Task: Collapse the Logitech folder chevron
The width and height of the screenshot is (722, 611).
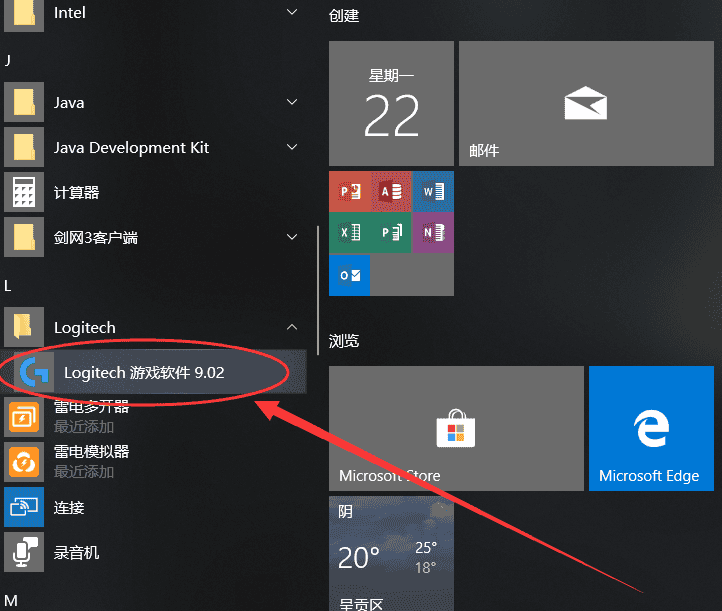Action: click(x=292, y=327)
